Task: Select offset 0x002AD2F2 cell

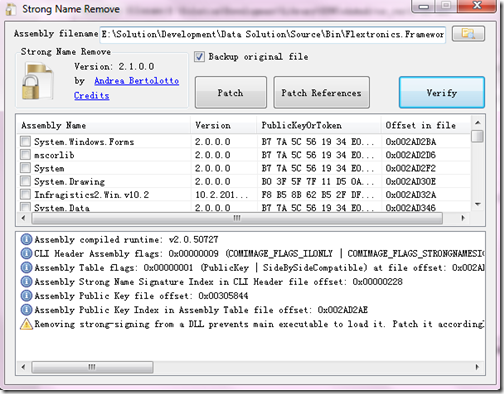Action: point(411,168)
